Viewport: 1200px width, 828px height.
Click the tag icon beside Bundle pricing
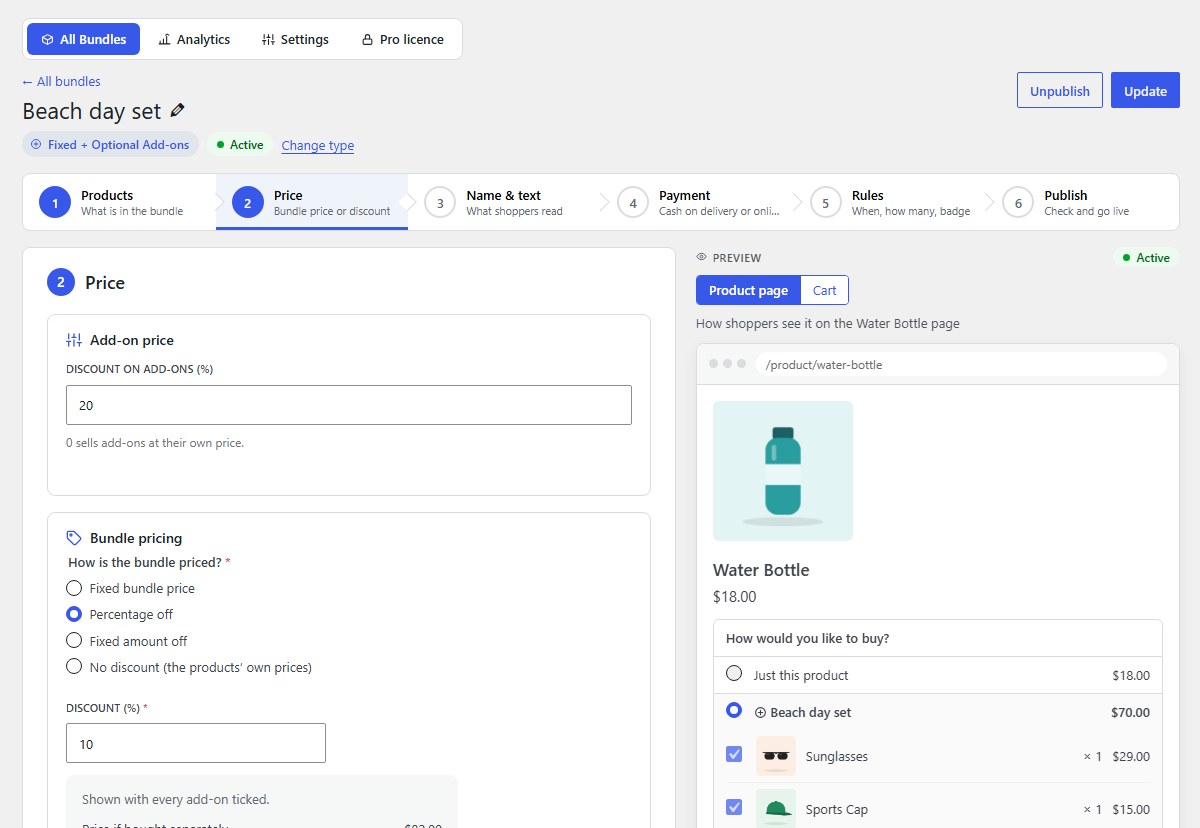(74, 538)
